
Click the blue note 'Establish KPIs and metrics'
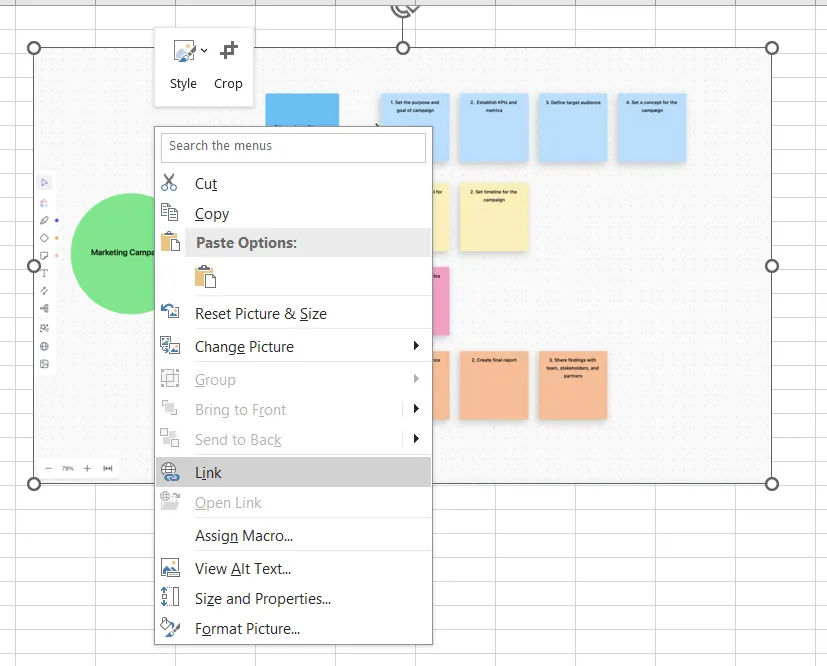(494, 128)
